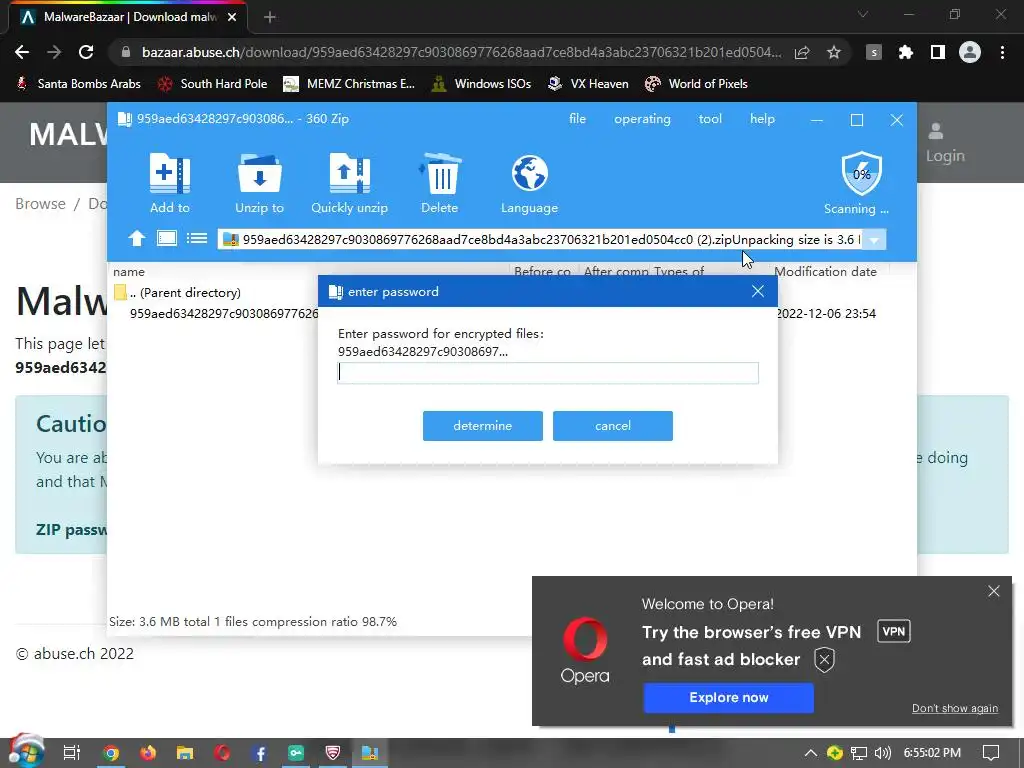Close the Welcome to Opera notification

tap(993, 591)
